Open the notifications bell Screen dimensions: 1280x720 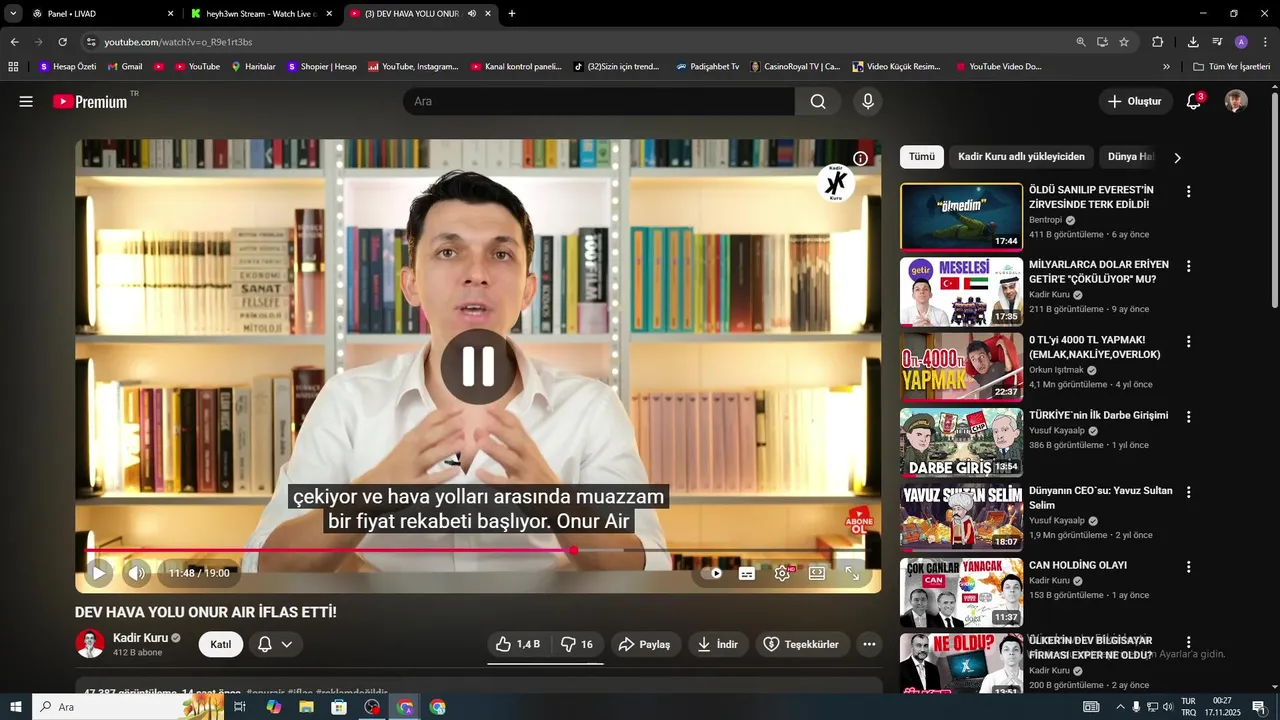pos(1193,101)
